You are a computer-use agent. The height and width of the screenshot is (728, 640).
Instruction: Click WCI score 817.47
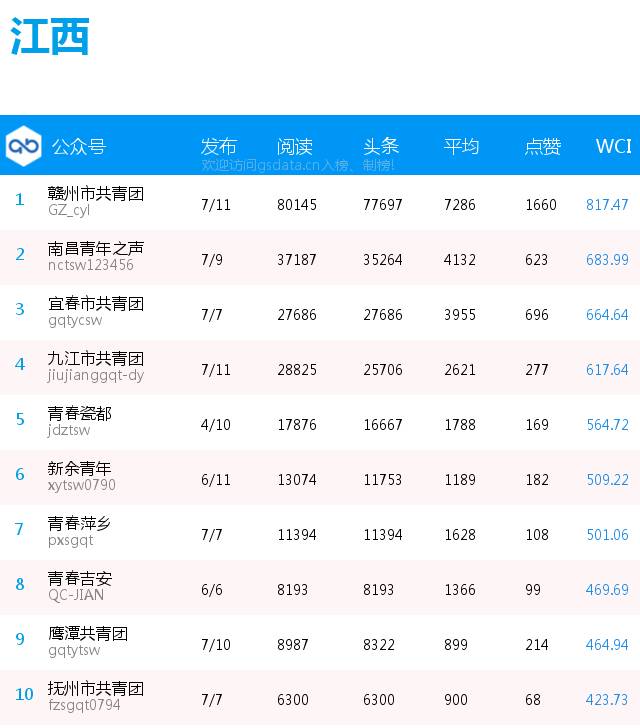tap(607, 204)
